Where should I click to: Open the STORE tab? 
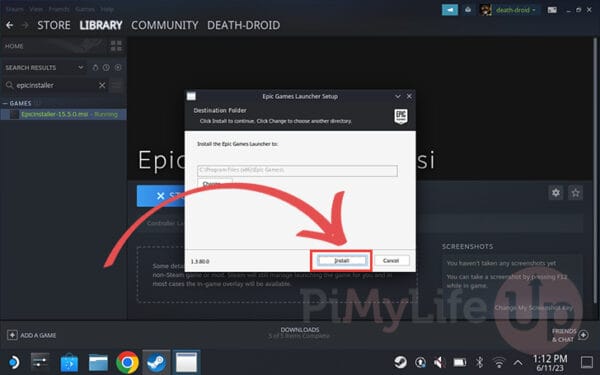(54, 25)
